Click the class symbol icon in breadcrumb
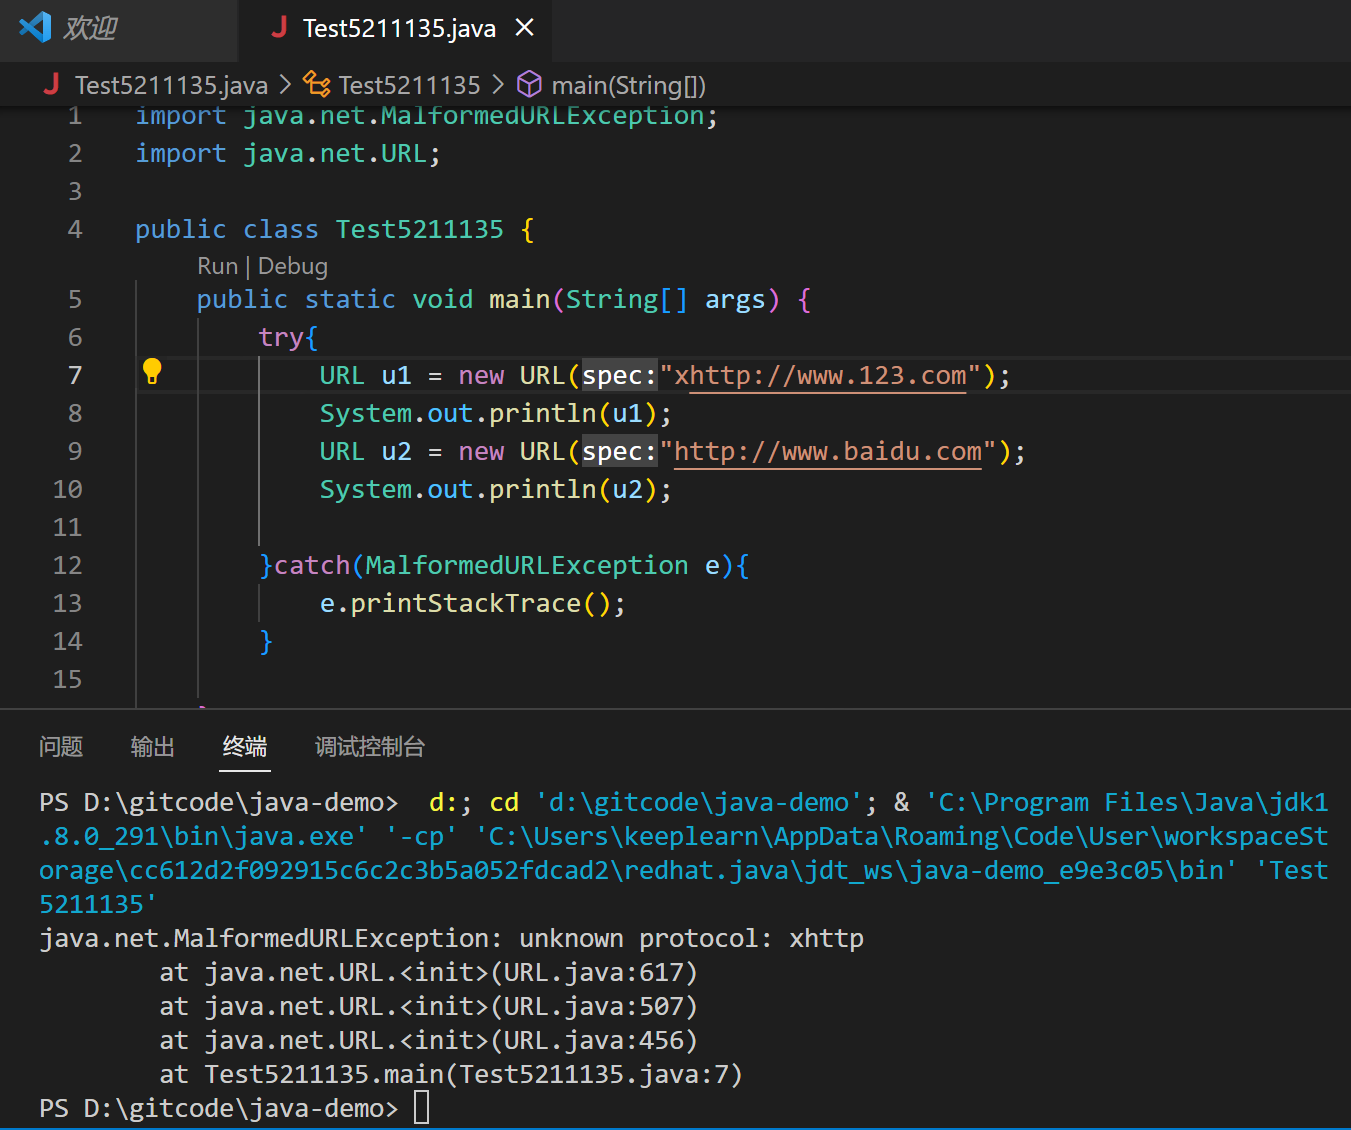The height and width of the screenshot is (1130, 1351). click(x=317, y=84)
